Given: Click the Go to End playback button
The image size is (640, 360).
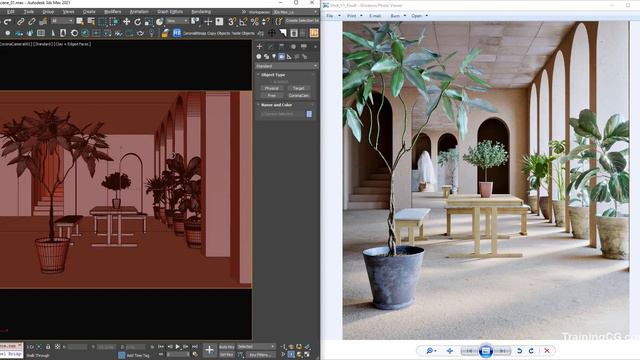Looking at the screenshot, I should point(195,347).
